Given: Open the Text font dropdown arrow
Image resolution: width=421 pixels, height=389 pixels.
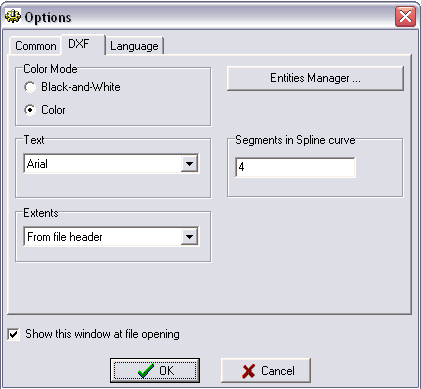Looking at the screenshot, I should point(189,164).
